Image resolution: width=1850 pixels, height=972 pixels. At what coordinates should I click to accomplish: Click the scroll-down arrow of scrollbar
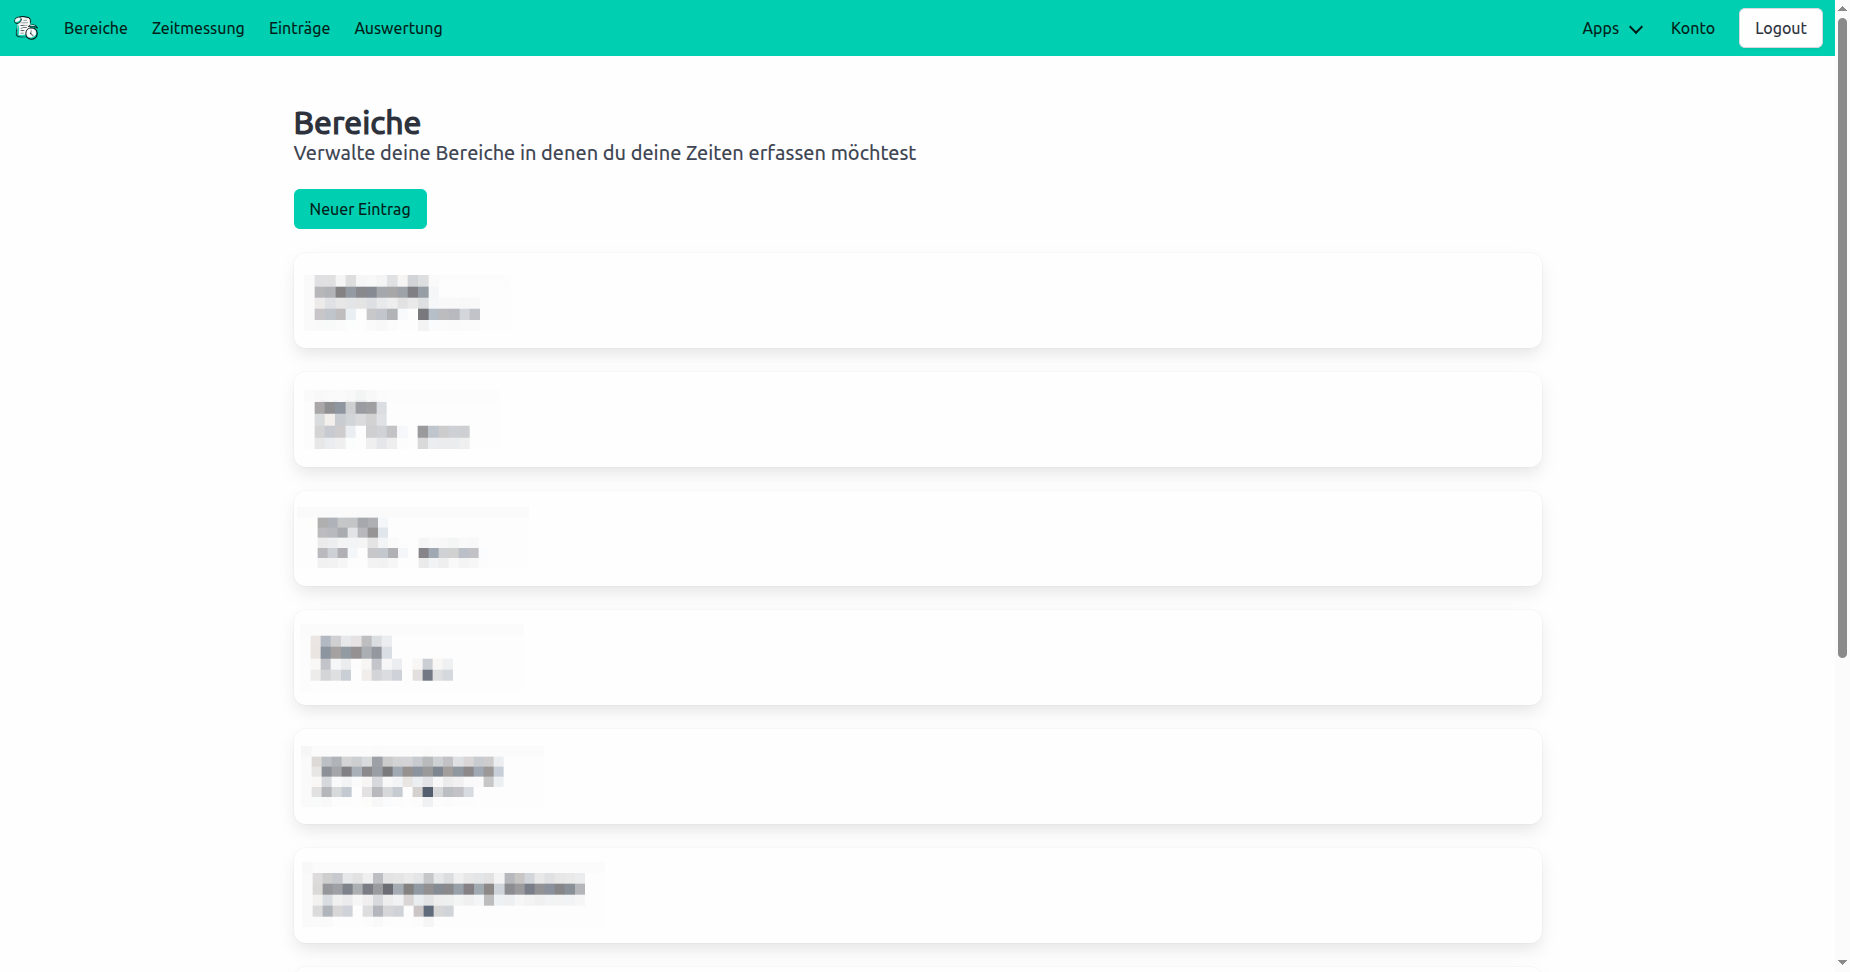click(x=1842, y=963)
